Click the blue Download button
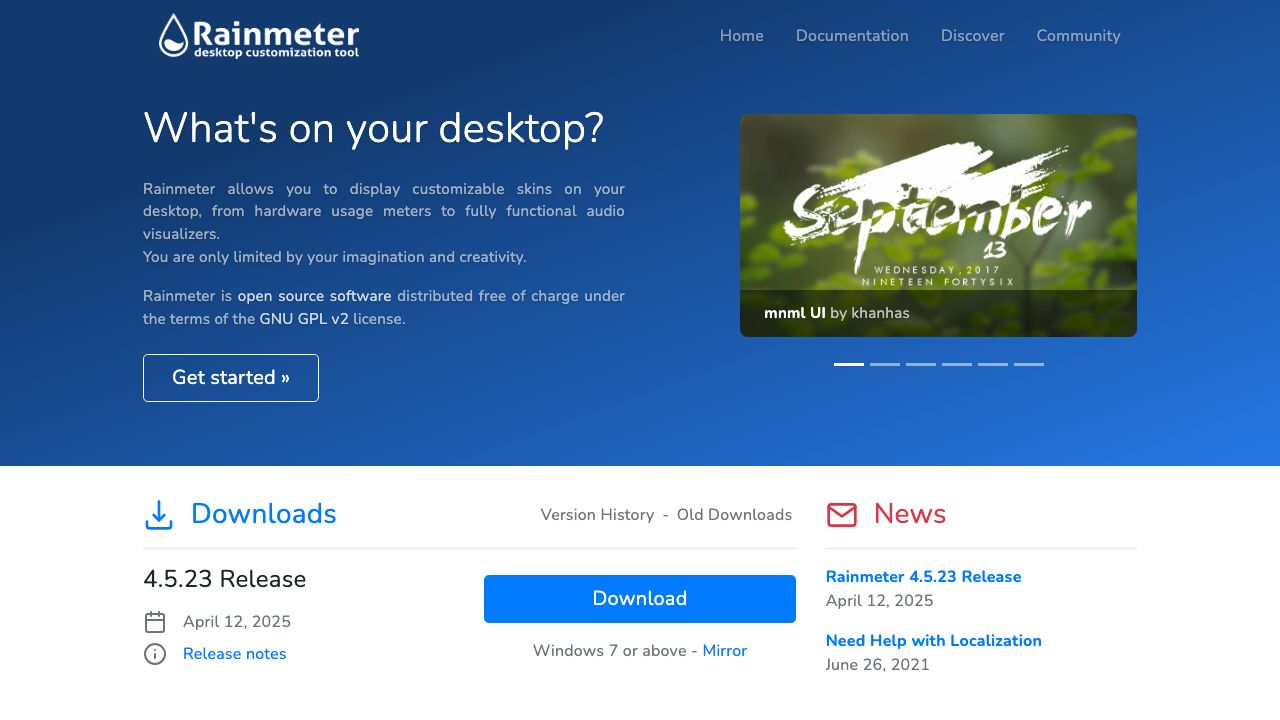 (640, 599)
